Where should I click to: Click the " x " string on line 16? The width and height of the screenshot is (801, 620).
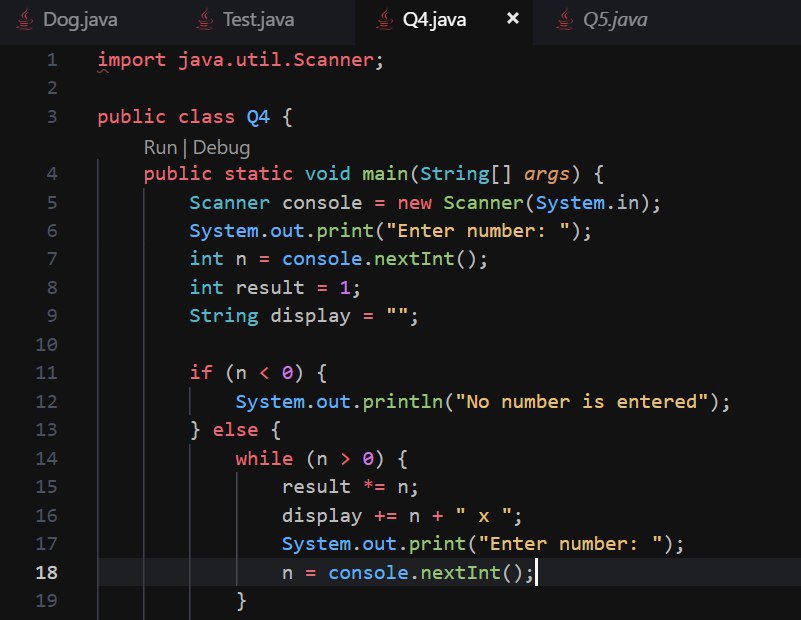pos(484,515)
